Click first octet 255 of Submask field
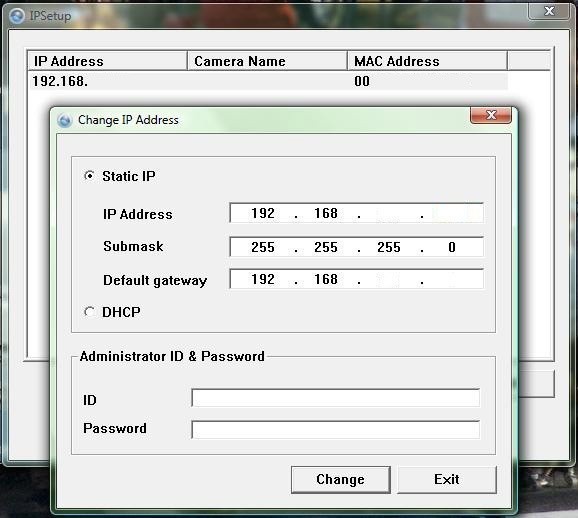 pyautogui.click(x=263, y=247)
